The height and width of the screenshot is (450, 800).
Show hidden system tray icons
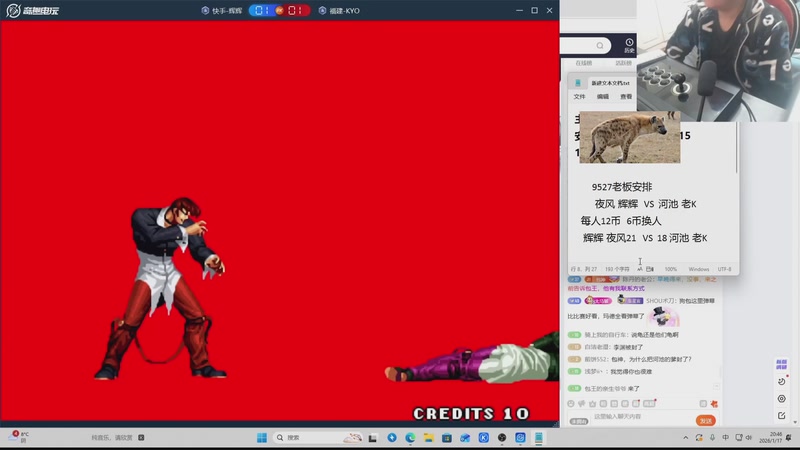(x=686, y=438)
